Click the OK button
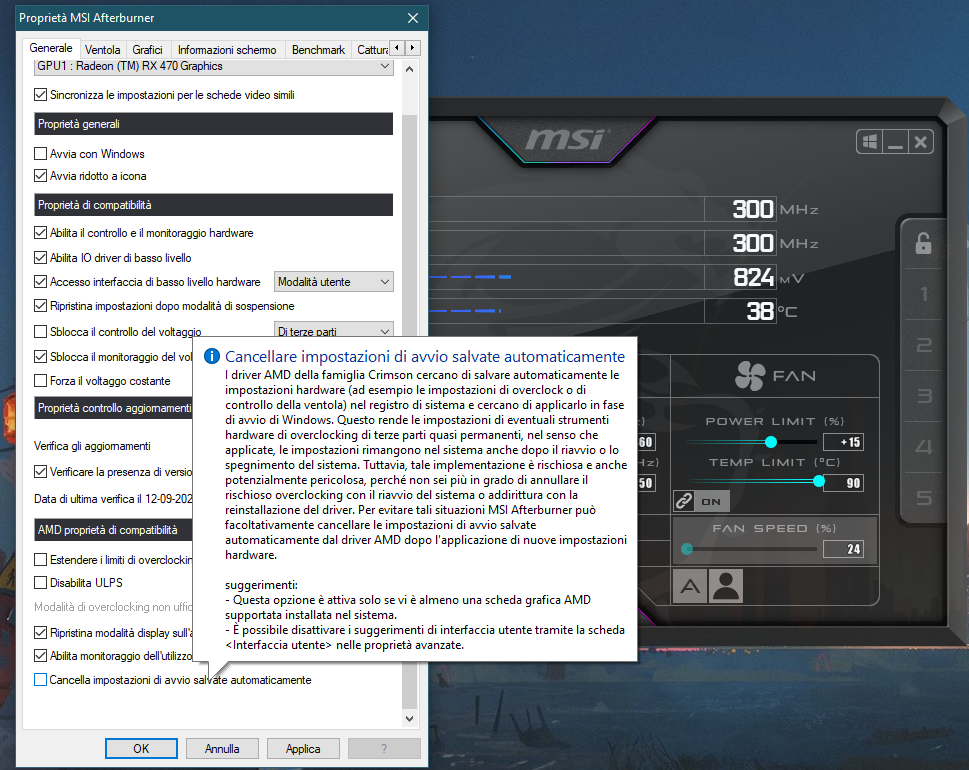 [x=141, y=748]
